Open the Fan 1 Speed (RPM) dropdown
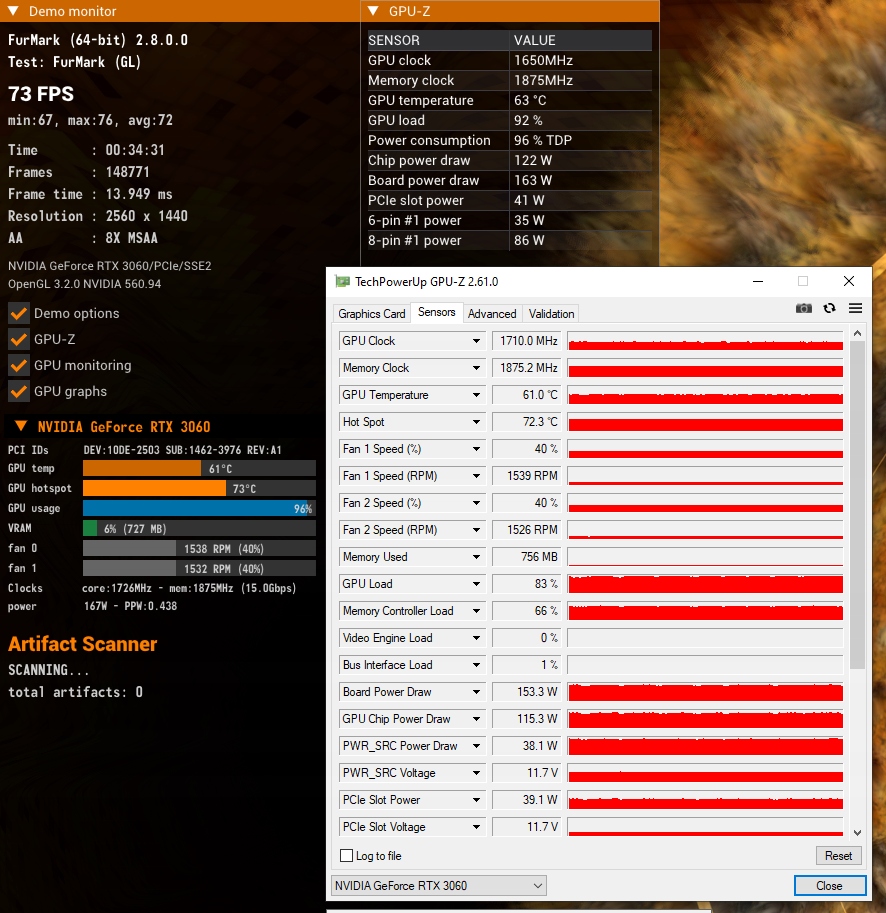886x913 pixels. click(476, 476)
